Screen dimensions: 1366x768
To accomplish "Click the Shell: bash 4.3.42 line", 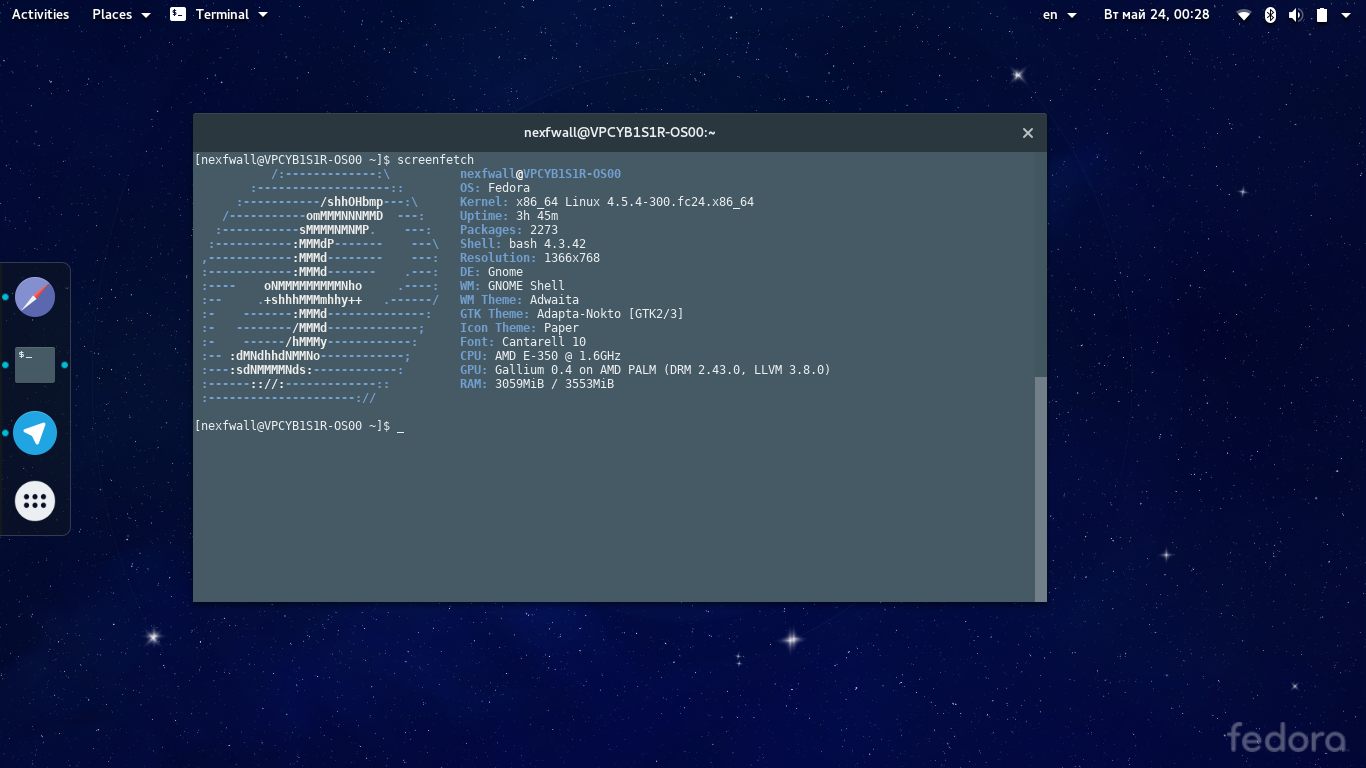I will (523, 244).
